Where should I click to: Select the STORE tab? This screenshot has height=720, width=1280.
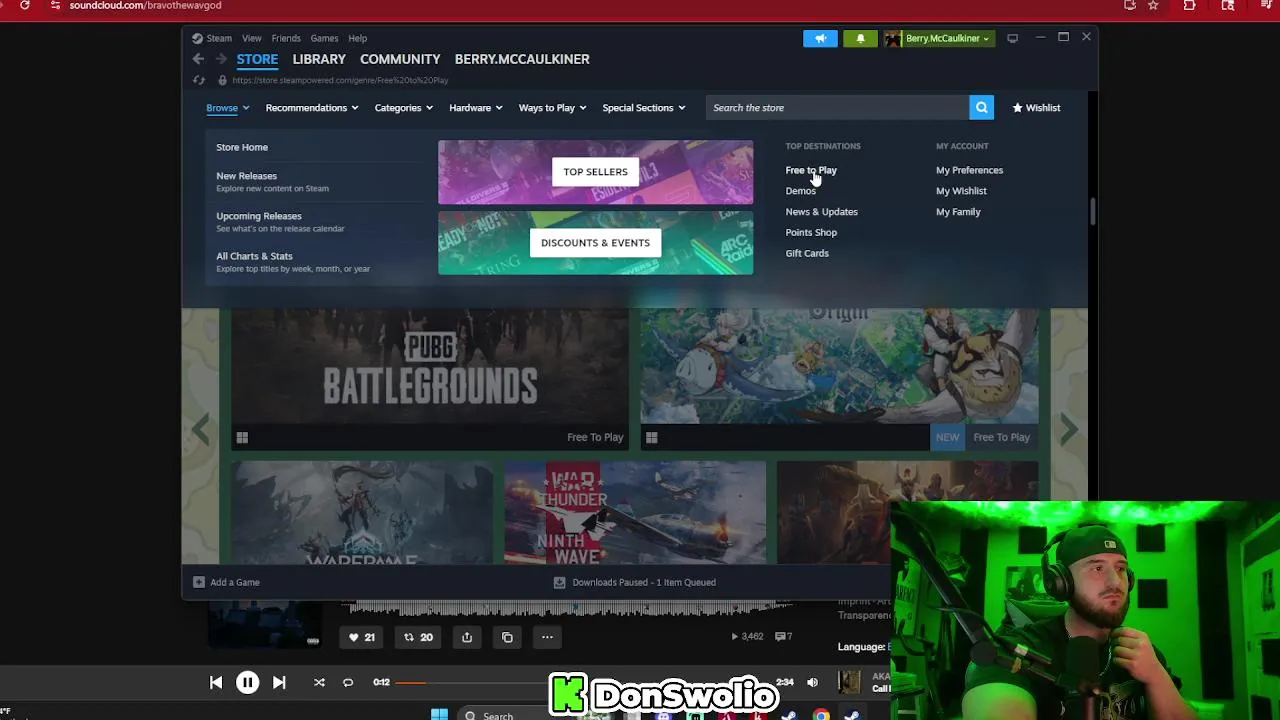pyautogui.click(x=257, y=59)
